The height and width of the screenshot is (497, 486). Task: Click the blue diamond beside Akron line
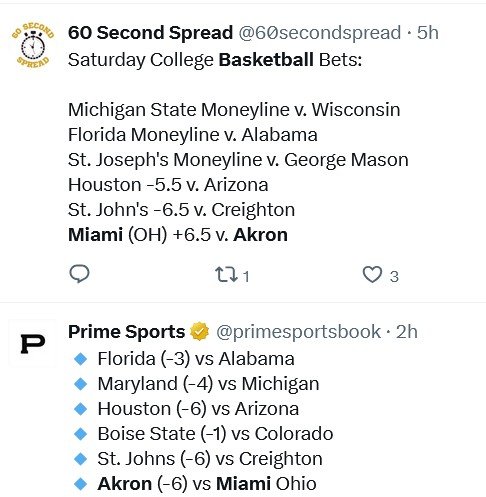[x=80, y=484]
